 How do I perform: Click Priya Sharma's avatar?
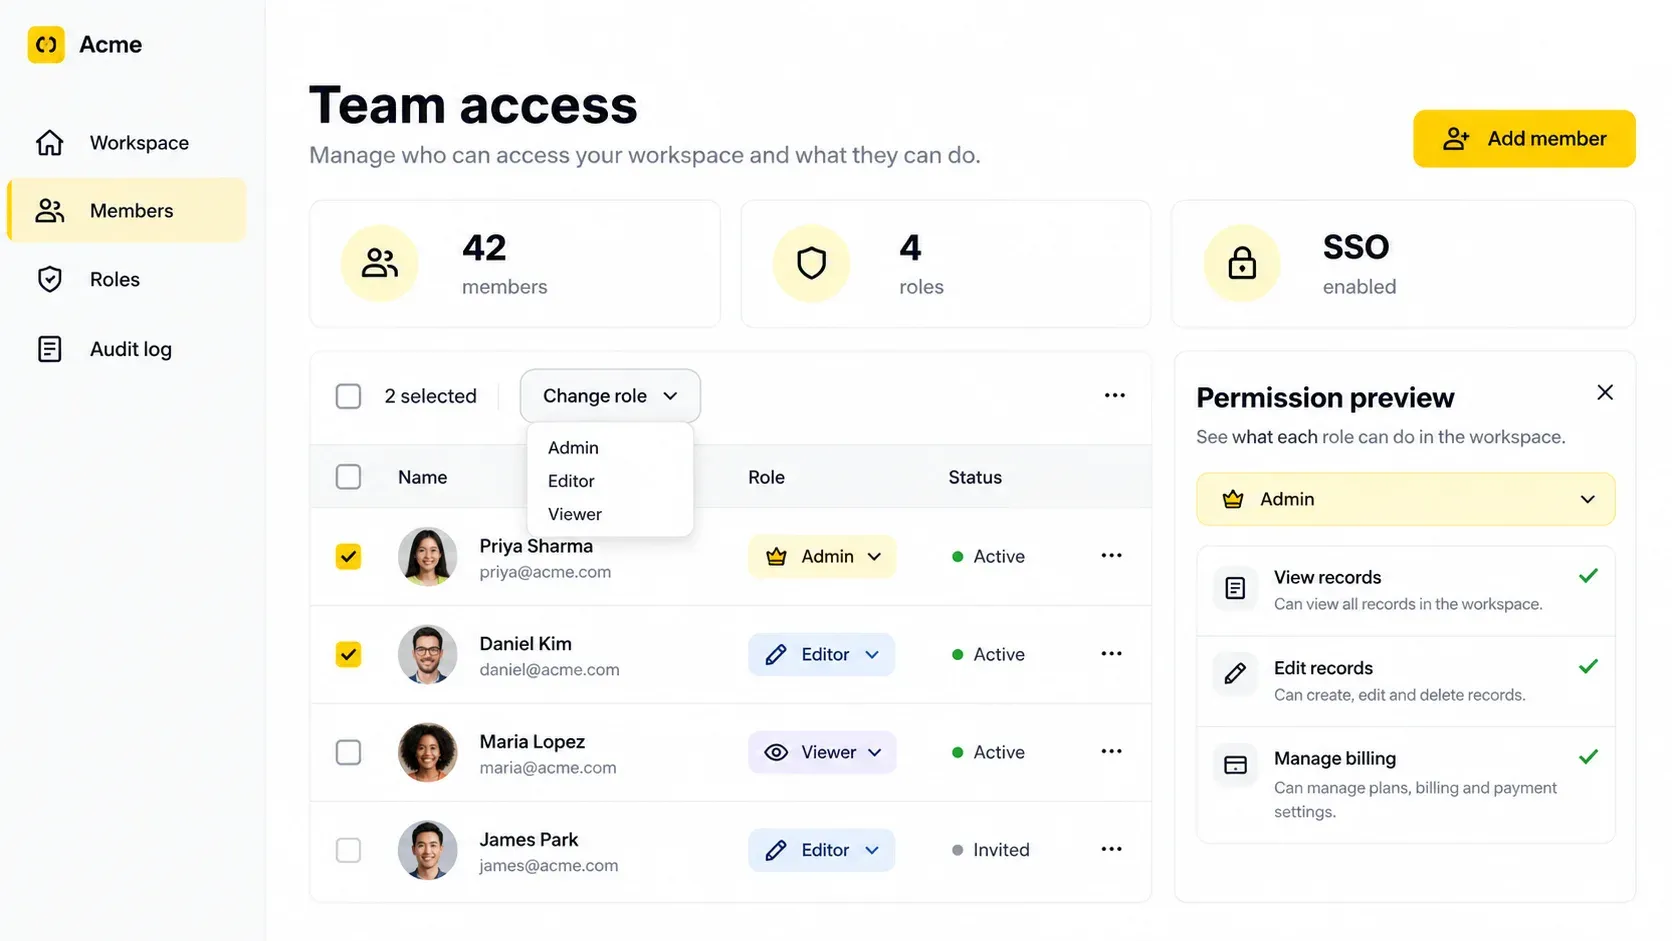(x=428, y=557)
